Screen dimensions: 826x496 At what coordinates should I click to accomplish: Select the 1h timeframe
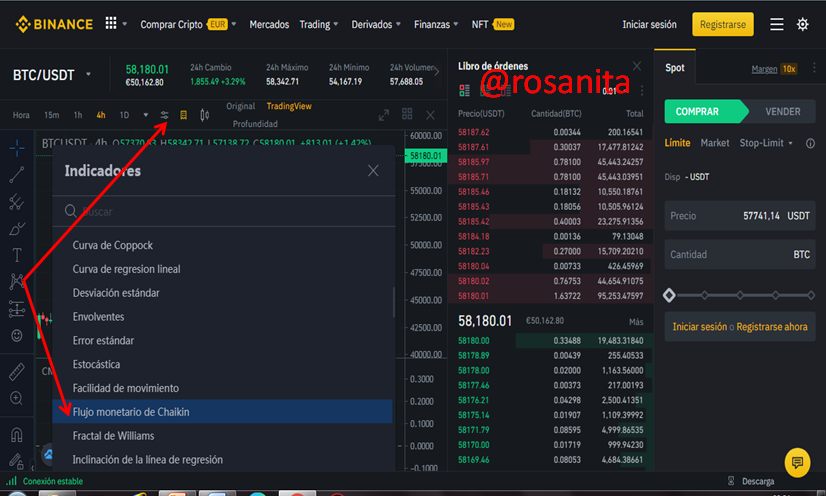tap(78, 115)
